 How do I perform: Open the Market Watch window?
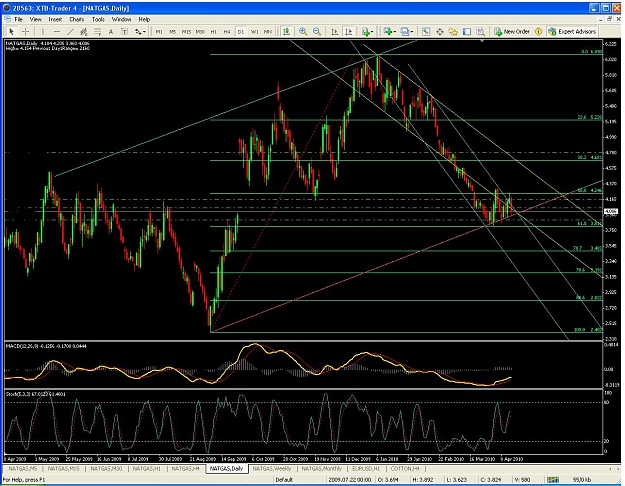pyautogui.click(x=426, y=31)
